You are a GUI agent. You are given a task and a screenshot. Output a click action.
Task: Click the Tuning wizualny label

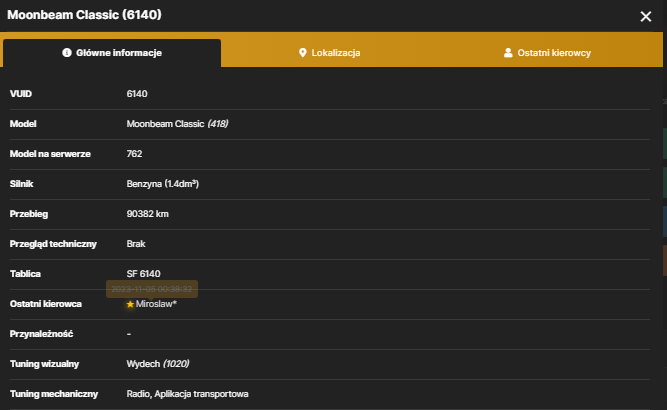(x=44, y=364)
